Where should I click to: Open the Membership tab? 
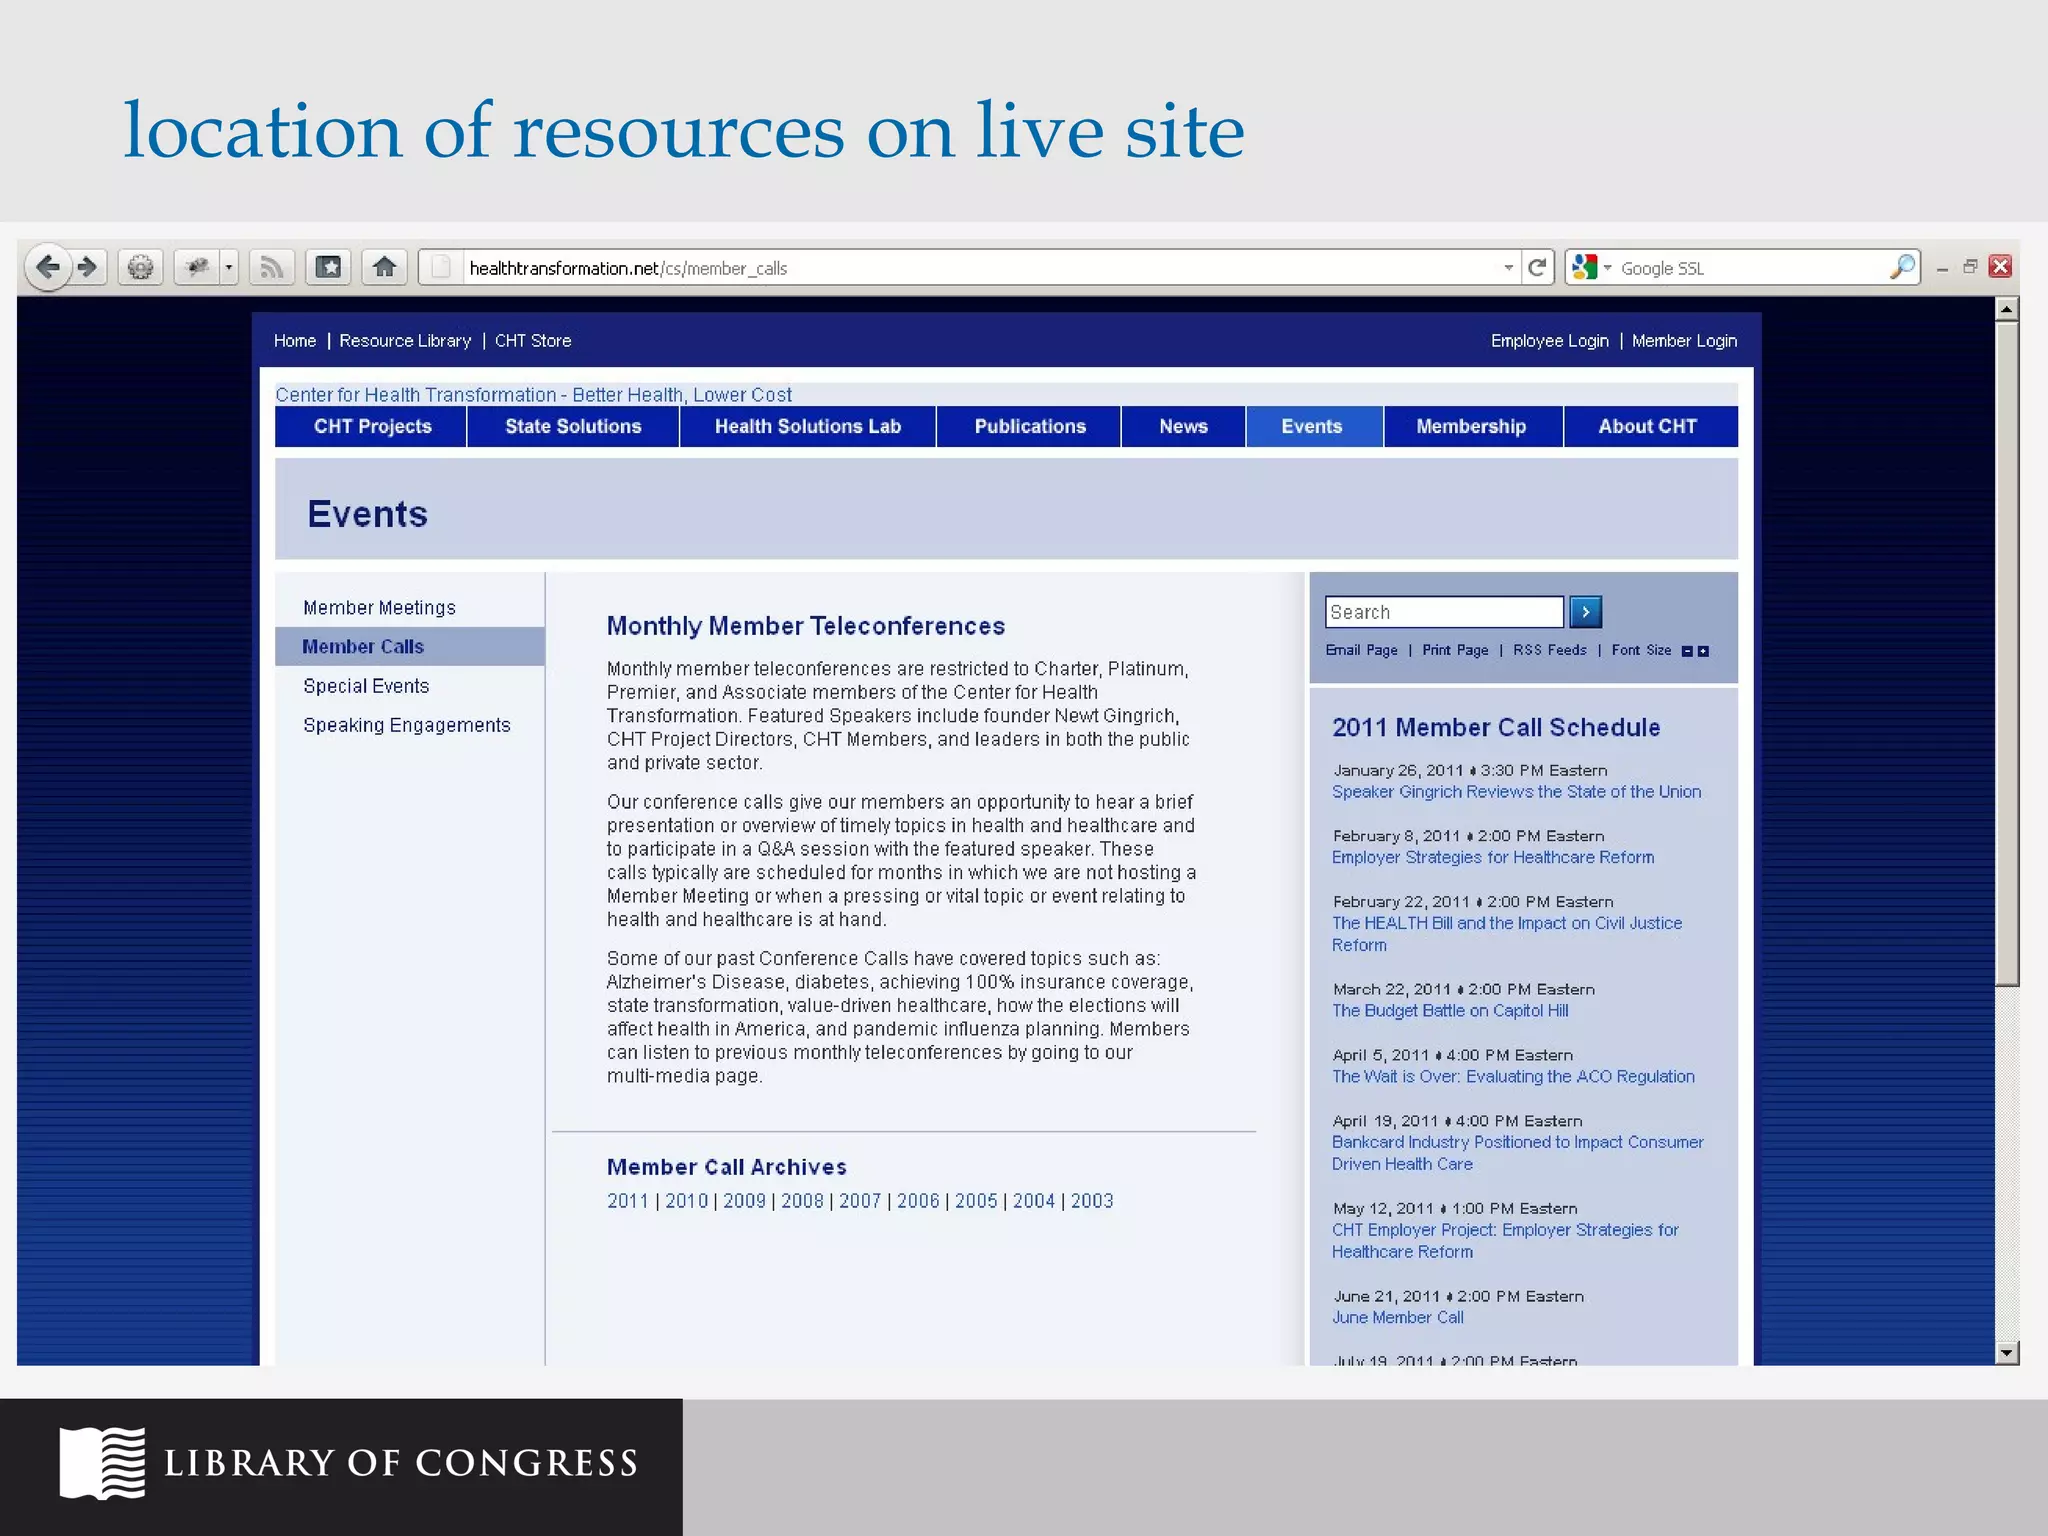click(1471, 426)
